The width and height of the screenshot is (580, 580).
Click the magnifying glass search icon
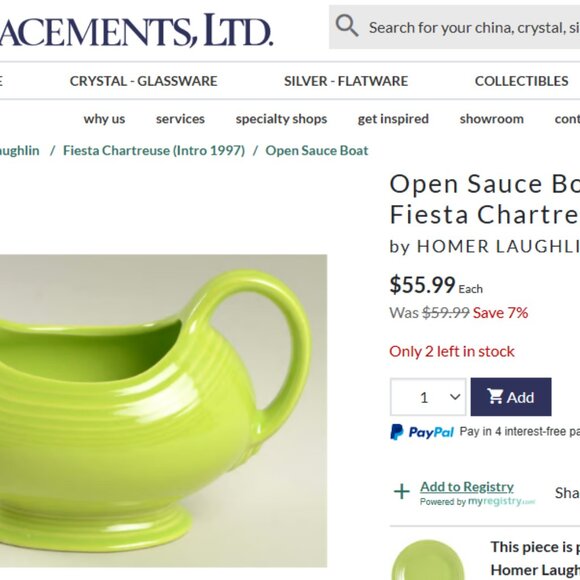(x=347, y=26)
